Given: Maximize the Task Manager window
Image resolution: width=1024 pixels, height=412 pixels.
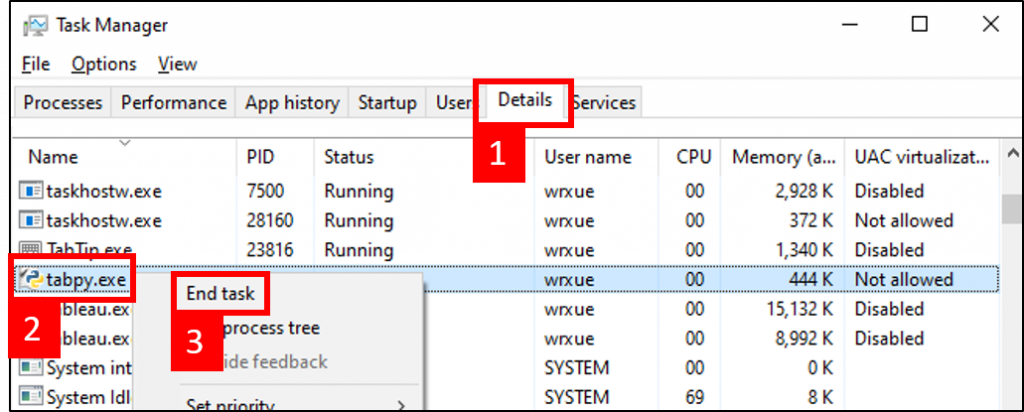Looking at the screenshot, I should pyautogui.click(x=919, y=25).
